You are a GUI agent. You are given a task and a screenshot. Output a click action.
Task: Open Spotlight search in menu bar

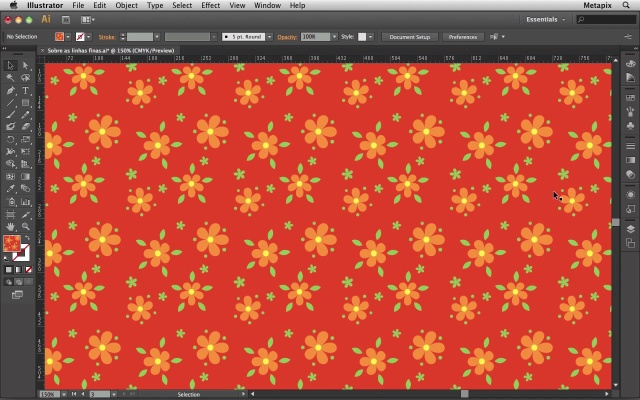point(626,5)
